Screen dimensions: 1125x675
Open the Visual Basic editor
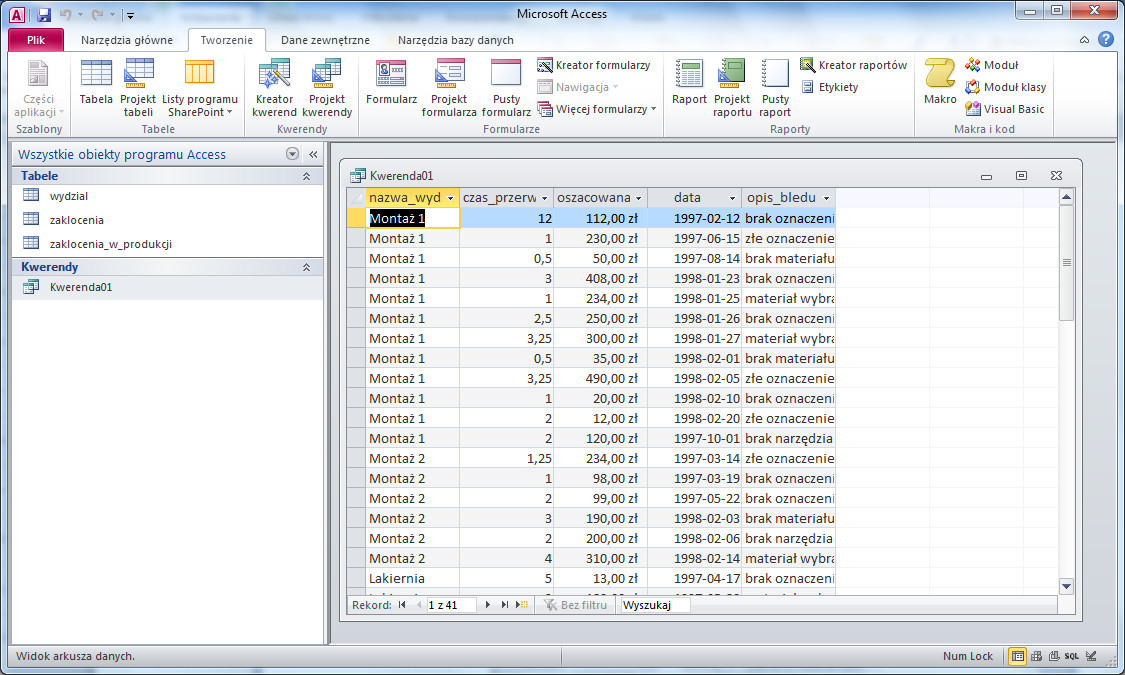tap(1004, 109)
